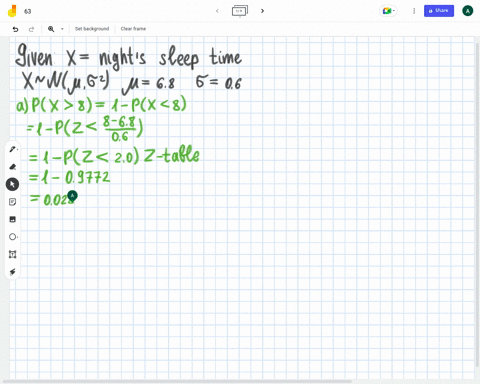
Task: Open the Google Meet options
Action: click(x=388, y=11)
